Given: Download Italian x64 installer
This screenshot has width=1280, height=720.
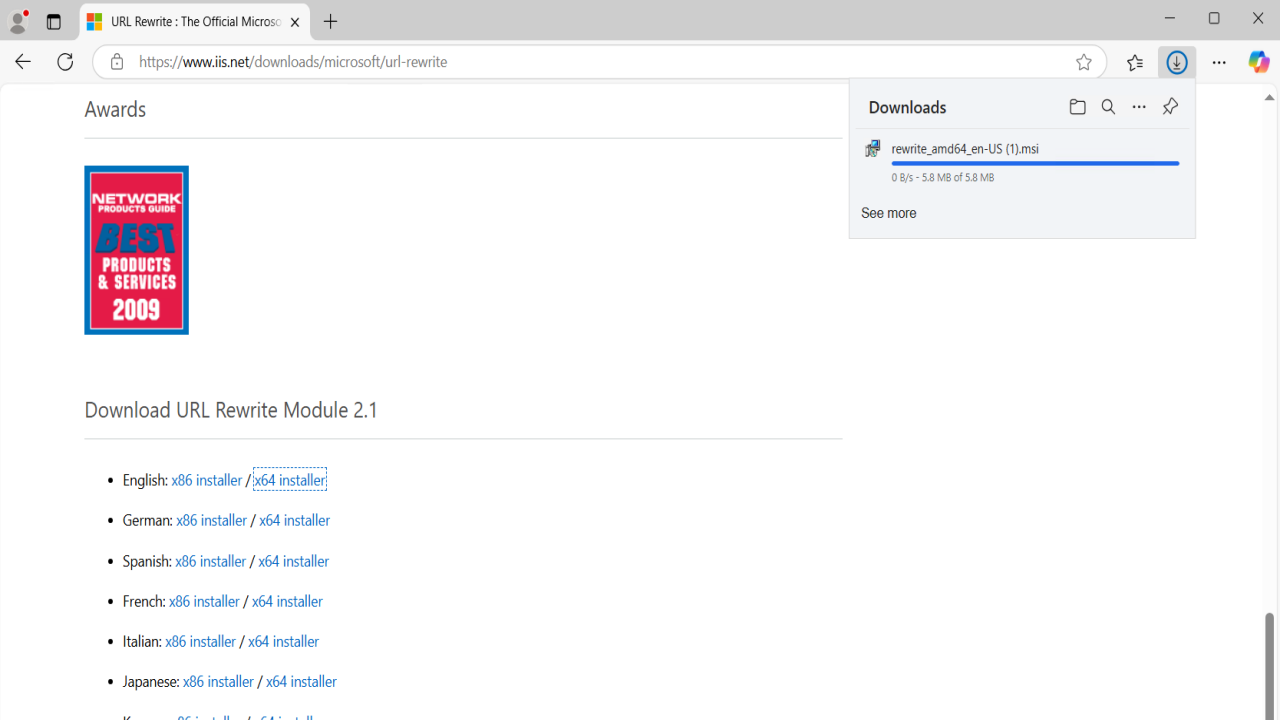Looking at the screenshot, I should tap(283, 641).
